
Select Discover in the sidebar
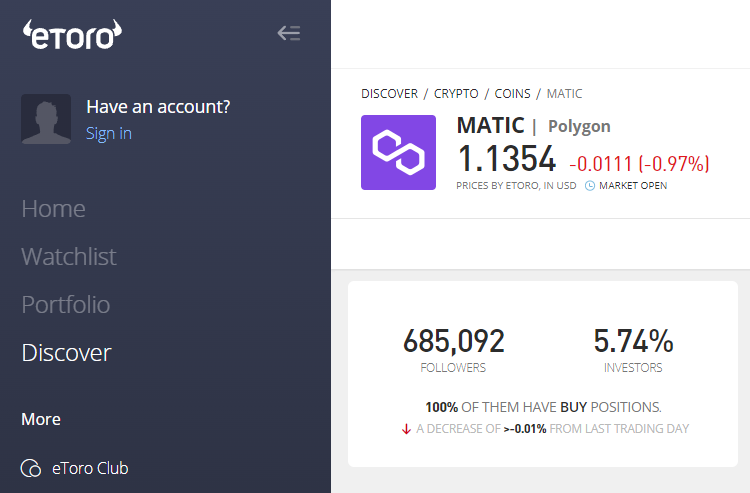tap(66, 353)
